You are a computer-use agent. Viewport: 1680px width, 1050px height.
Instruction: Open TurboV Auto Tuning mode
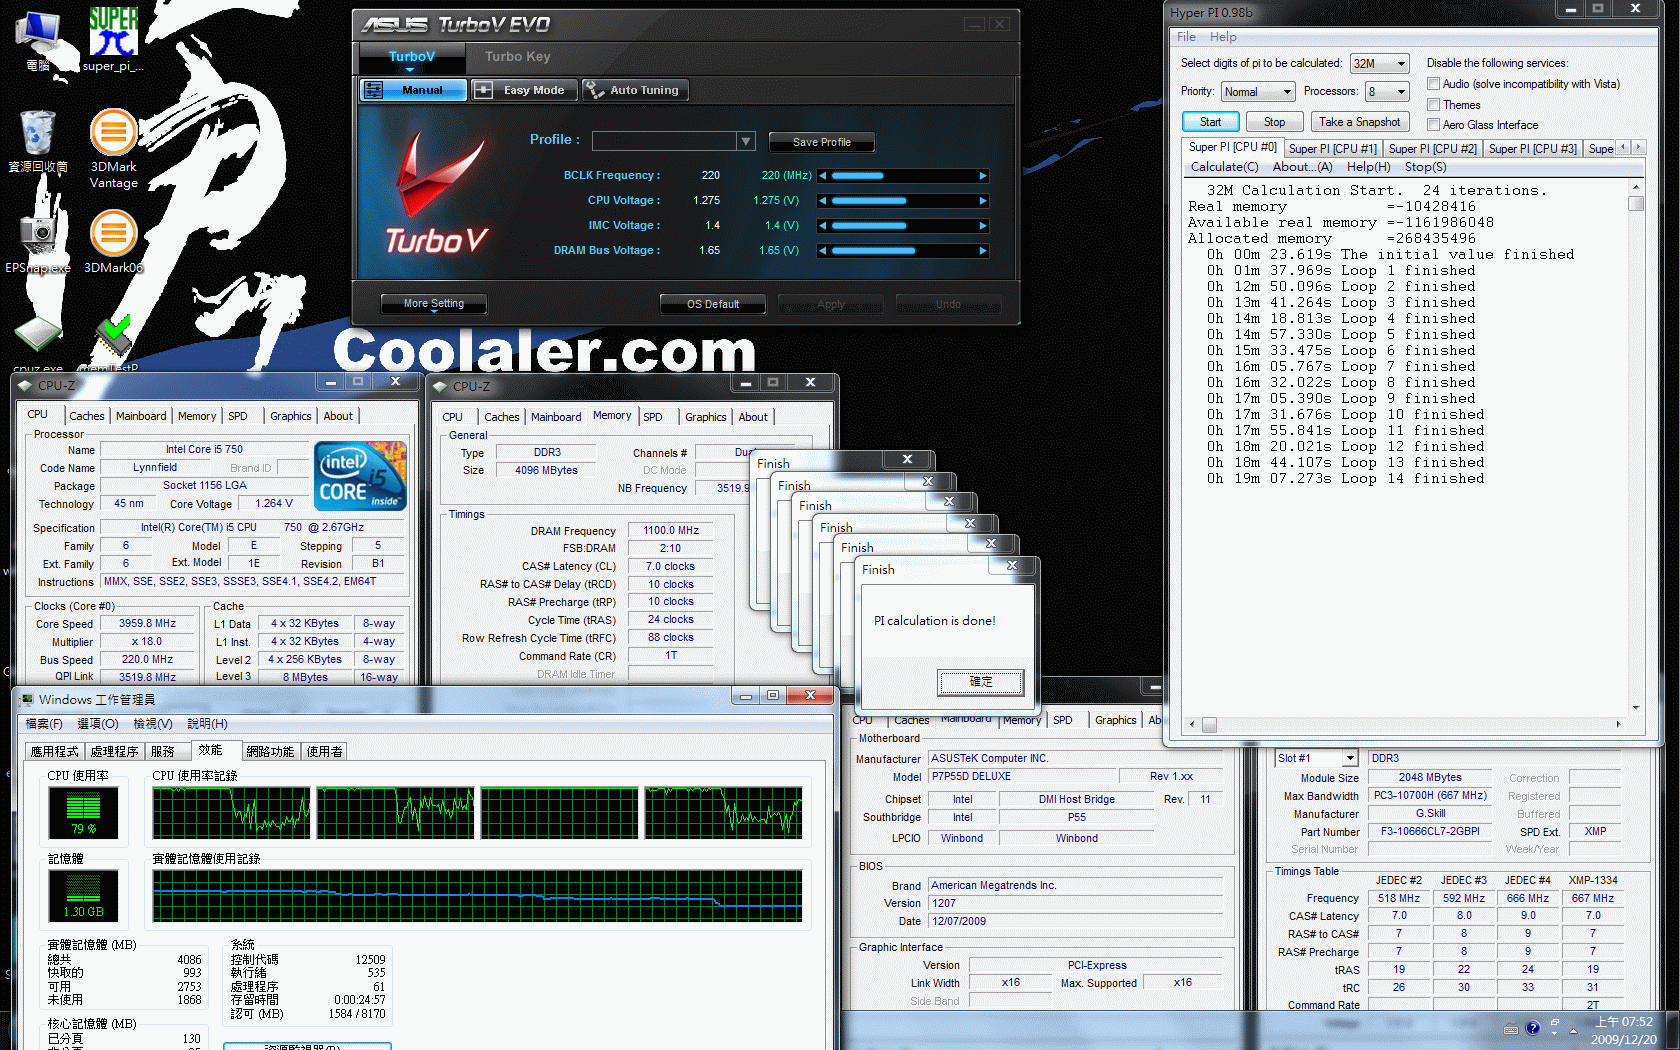pos(635,90)
